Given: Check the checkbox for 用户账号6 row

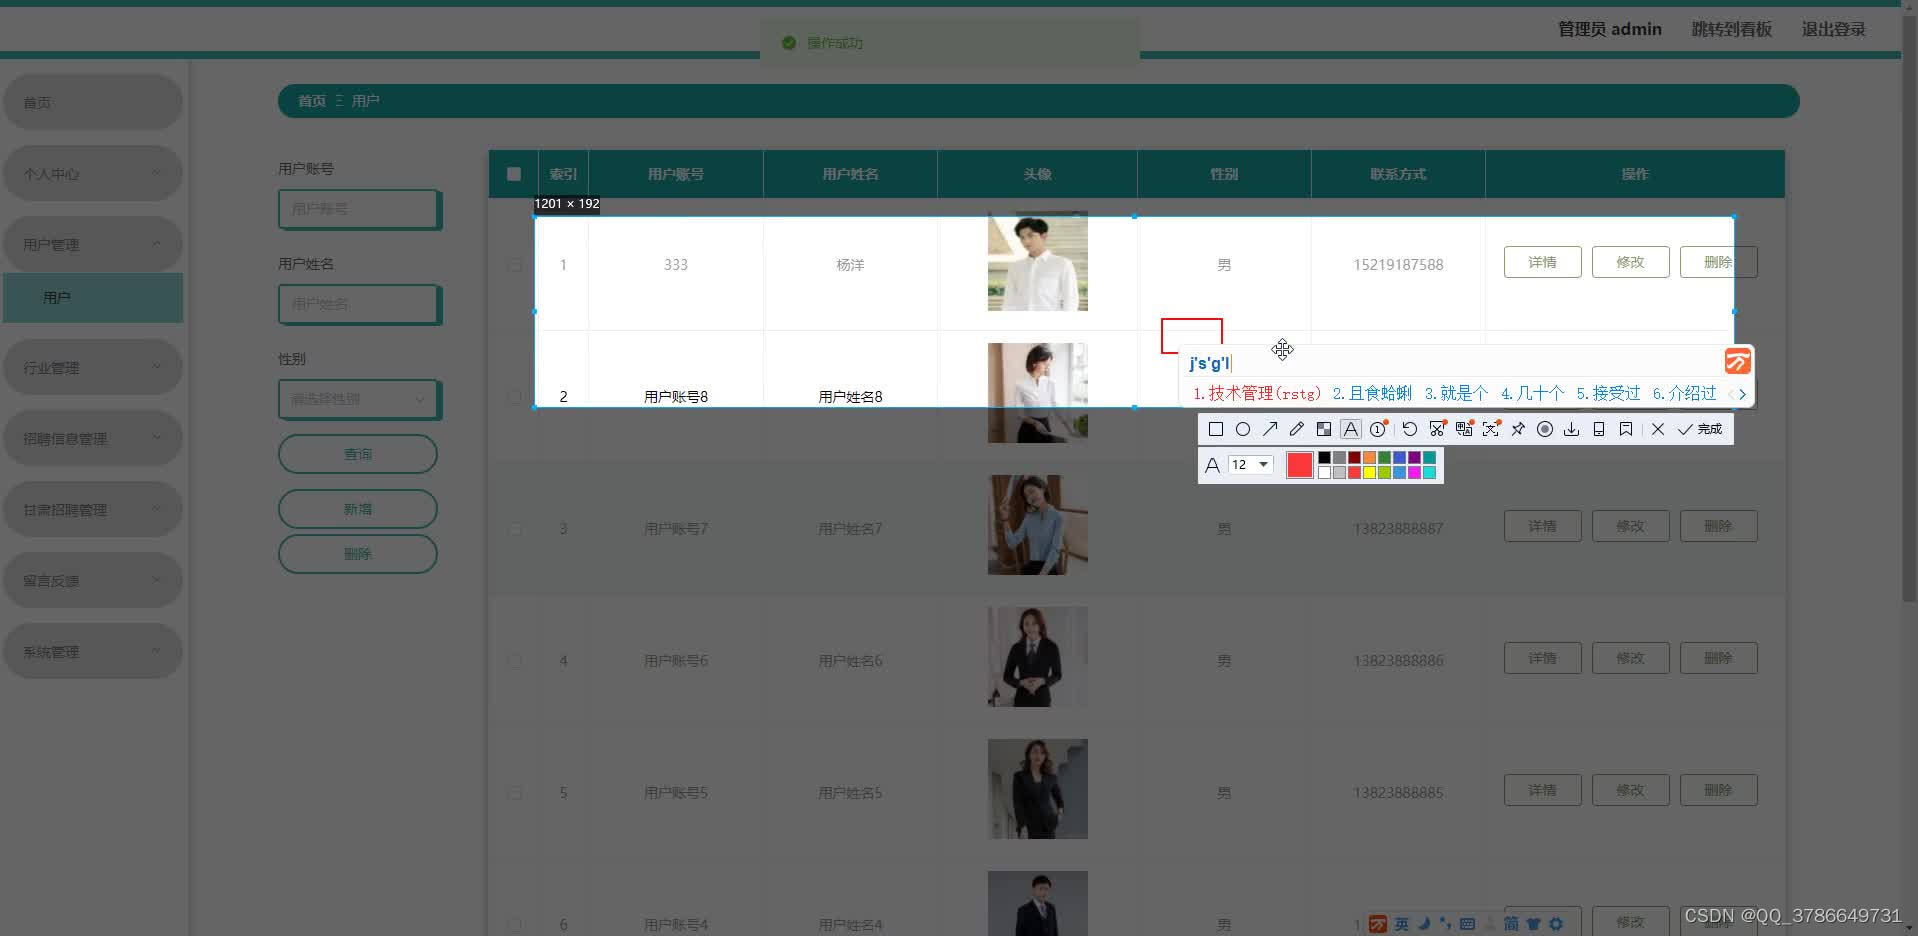Looking at the screenshot, I should (514, 661).
